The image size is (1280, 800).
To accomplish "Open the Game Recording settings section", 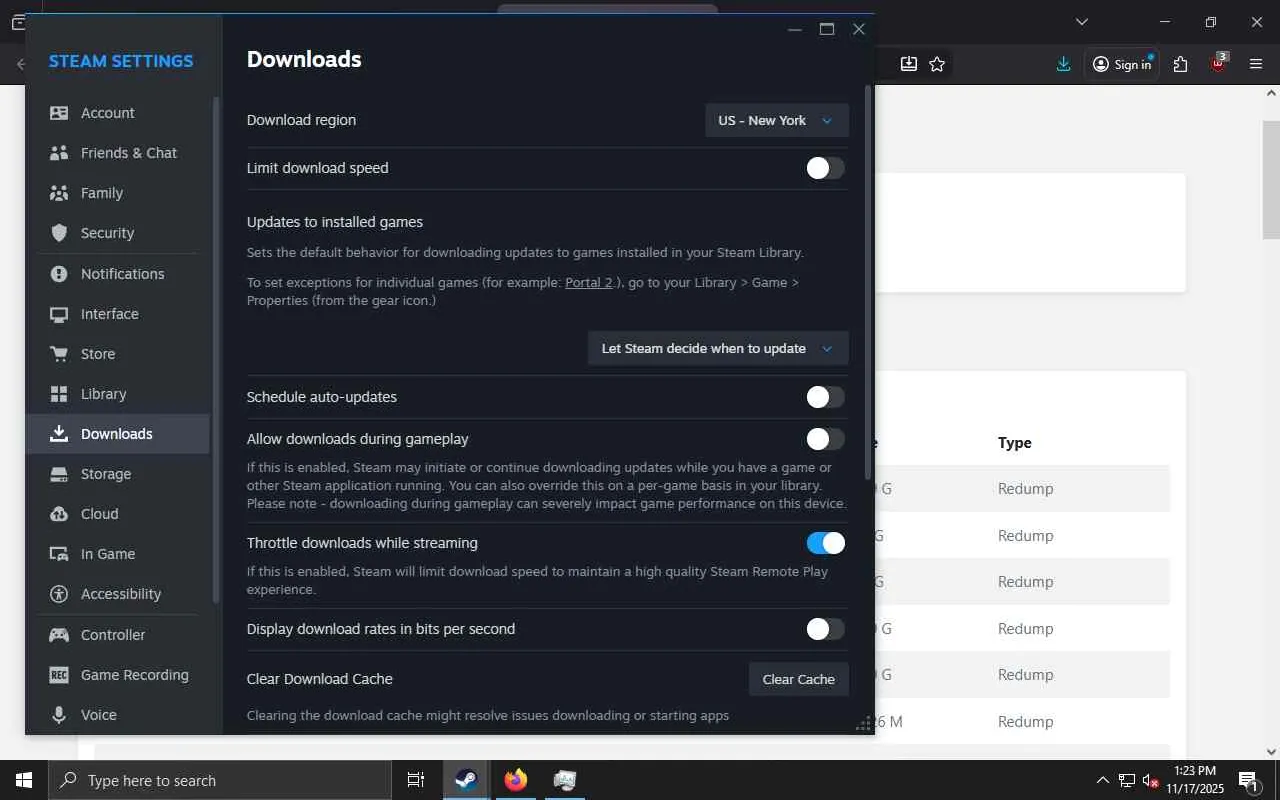I will point(117,675).
